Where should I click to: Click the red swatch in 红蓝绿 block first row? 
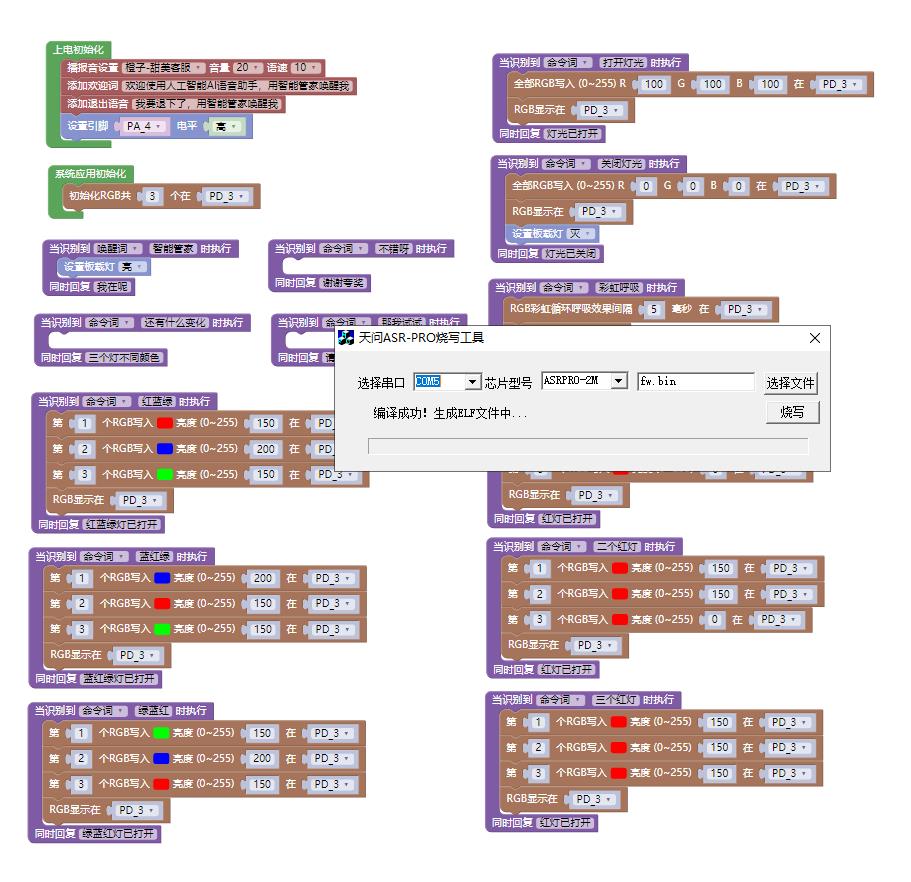pyautogui.click(x=165, y=423)
